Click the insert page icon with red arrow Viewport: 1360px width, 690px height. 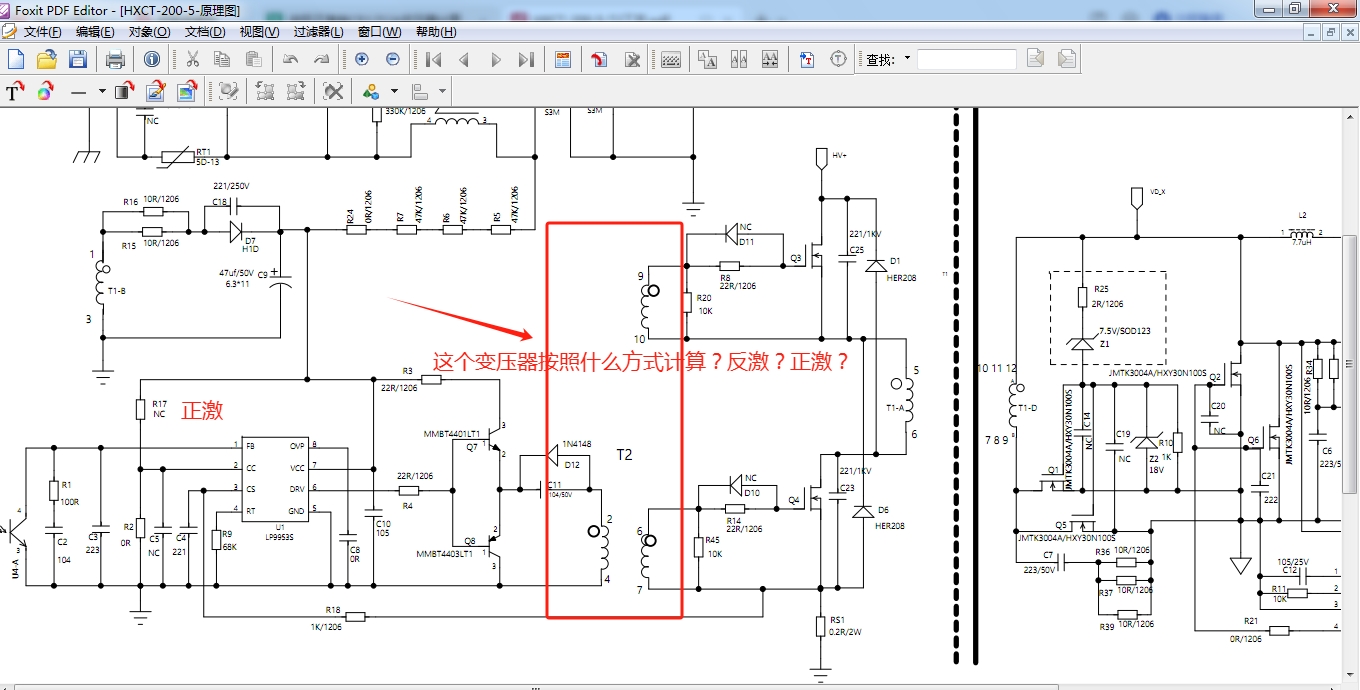click(x=600, y=60)
